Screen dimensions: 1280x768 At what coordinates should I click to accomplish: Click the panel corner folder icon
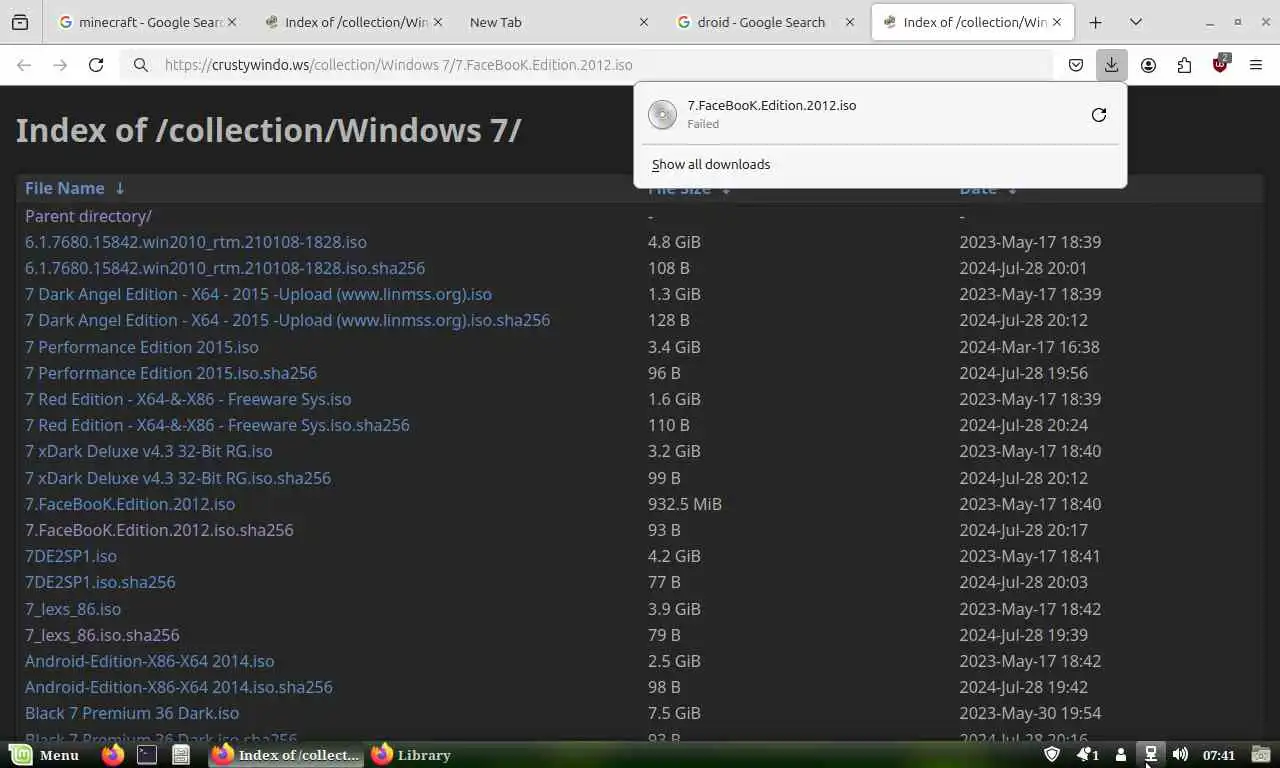(1261, 754)
